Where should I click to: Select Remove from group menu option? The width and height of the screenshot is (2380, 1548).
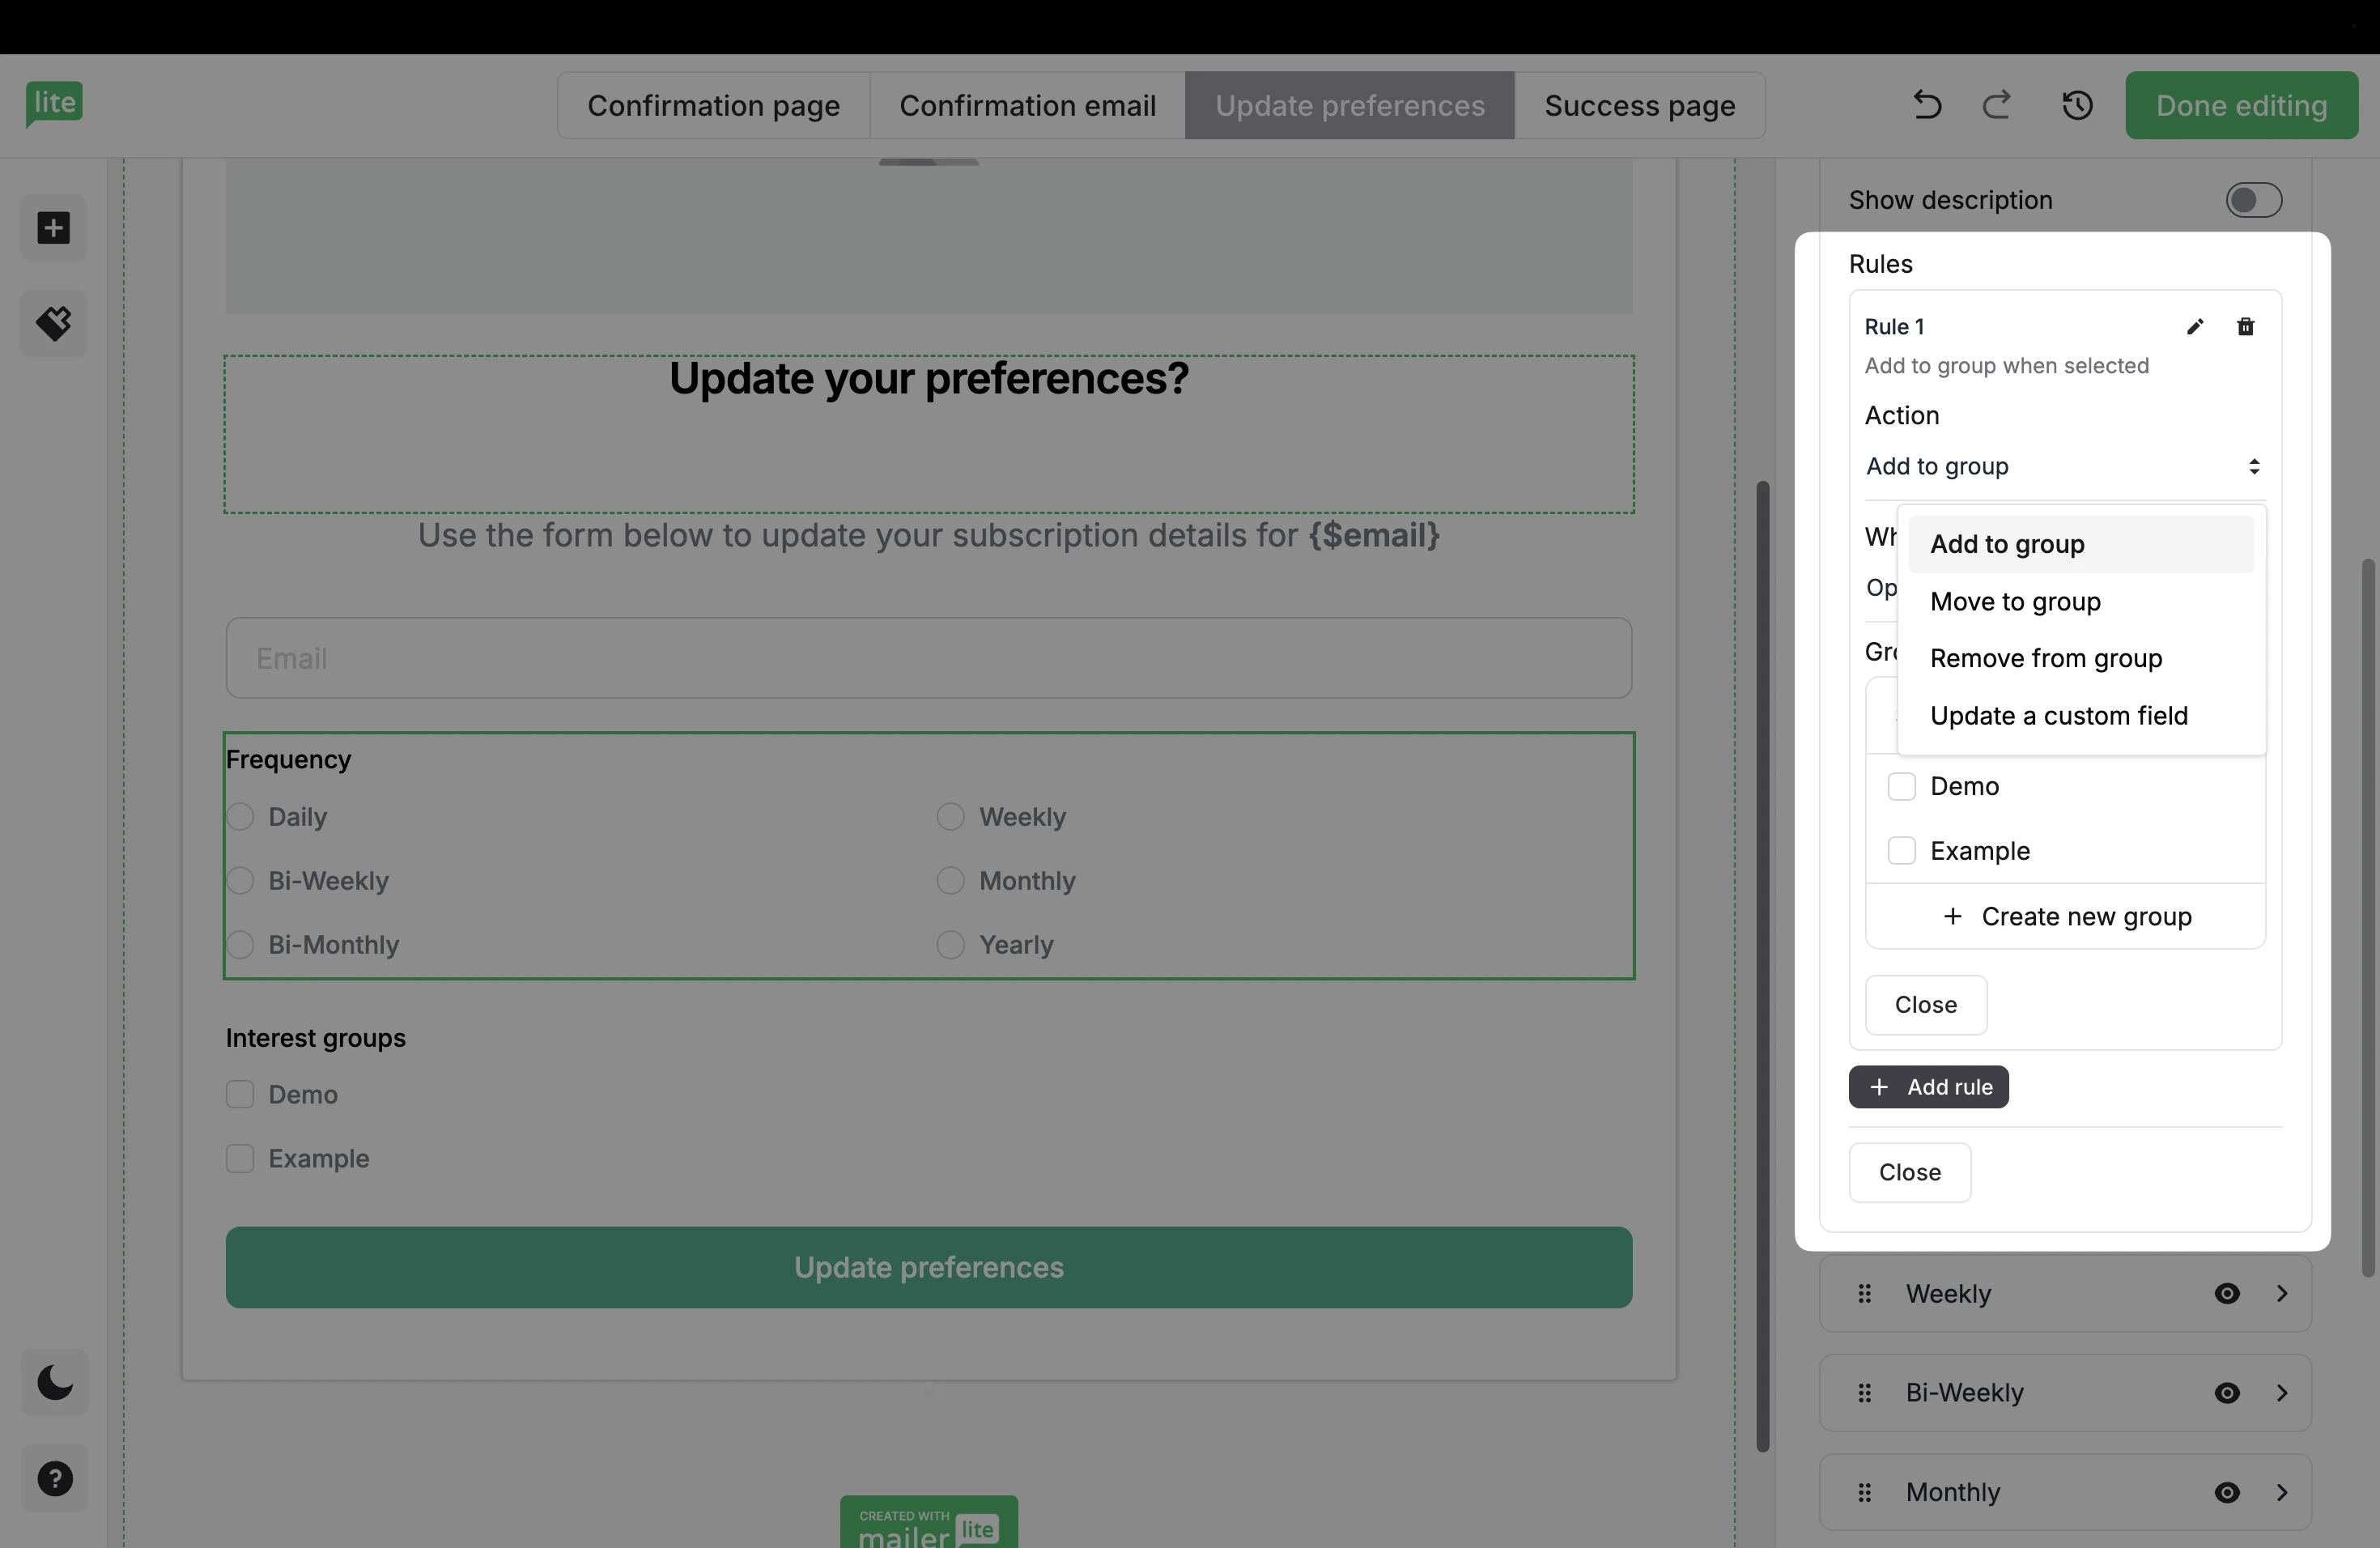[x=2046, y=659]
